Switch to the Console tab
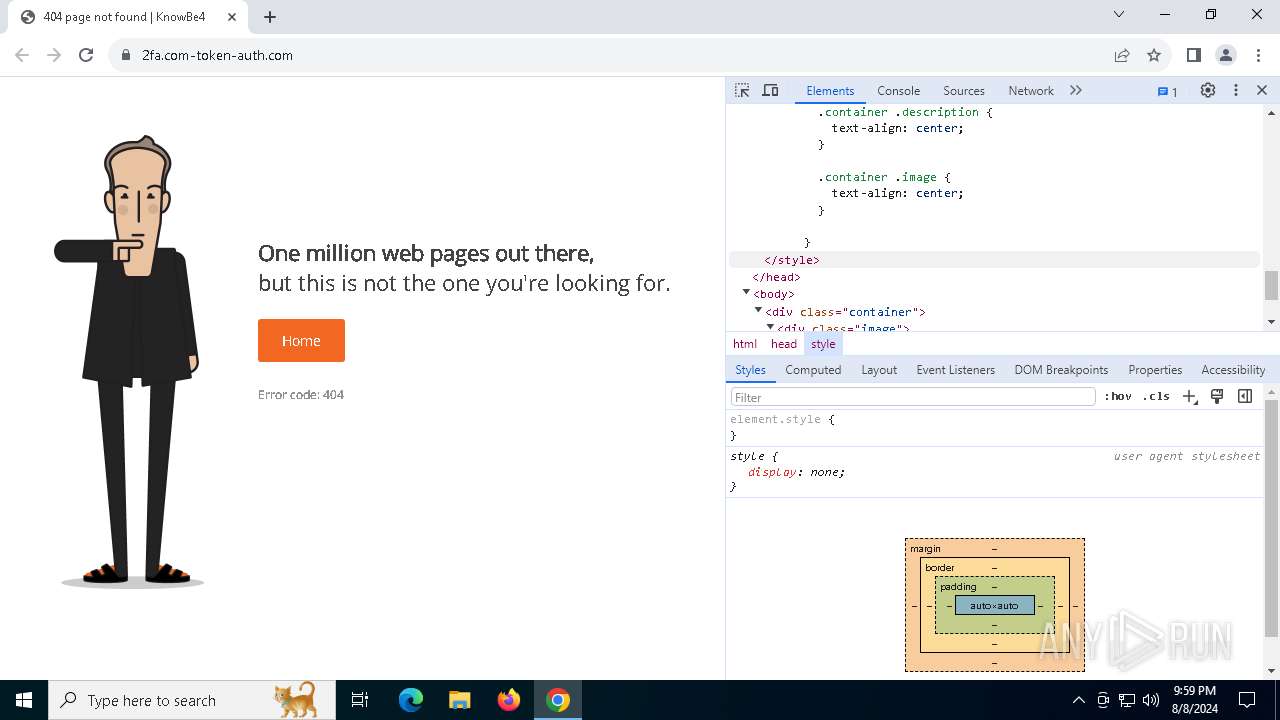This screenshot has height=720, width=1280. click(898, 90)
